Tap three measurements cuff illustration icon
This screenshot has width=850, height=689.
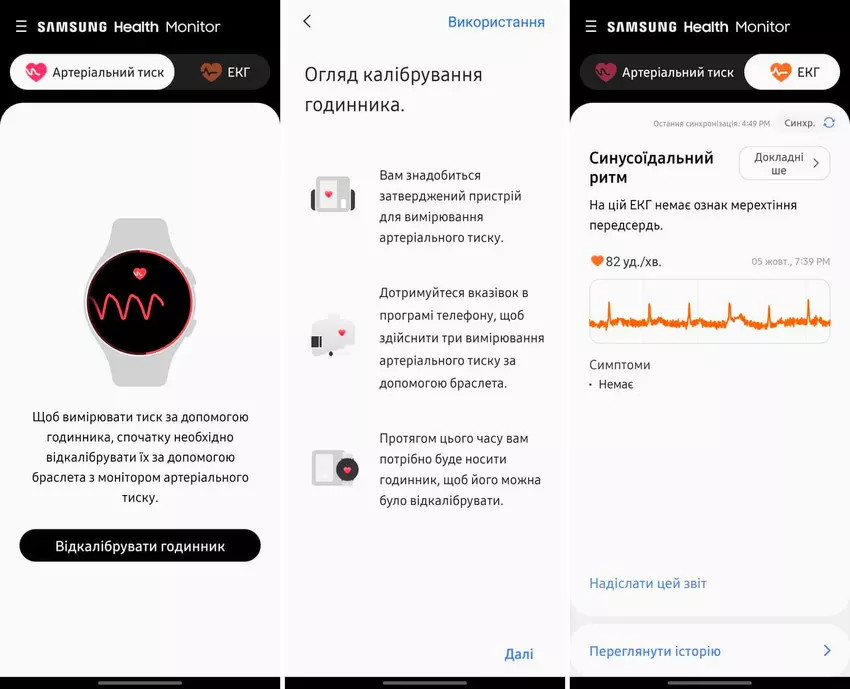333,336
